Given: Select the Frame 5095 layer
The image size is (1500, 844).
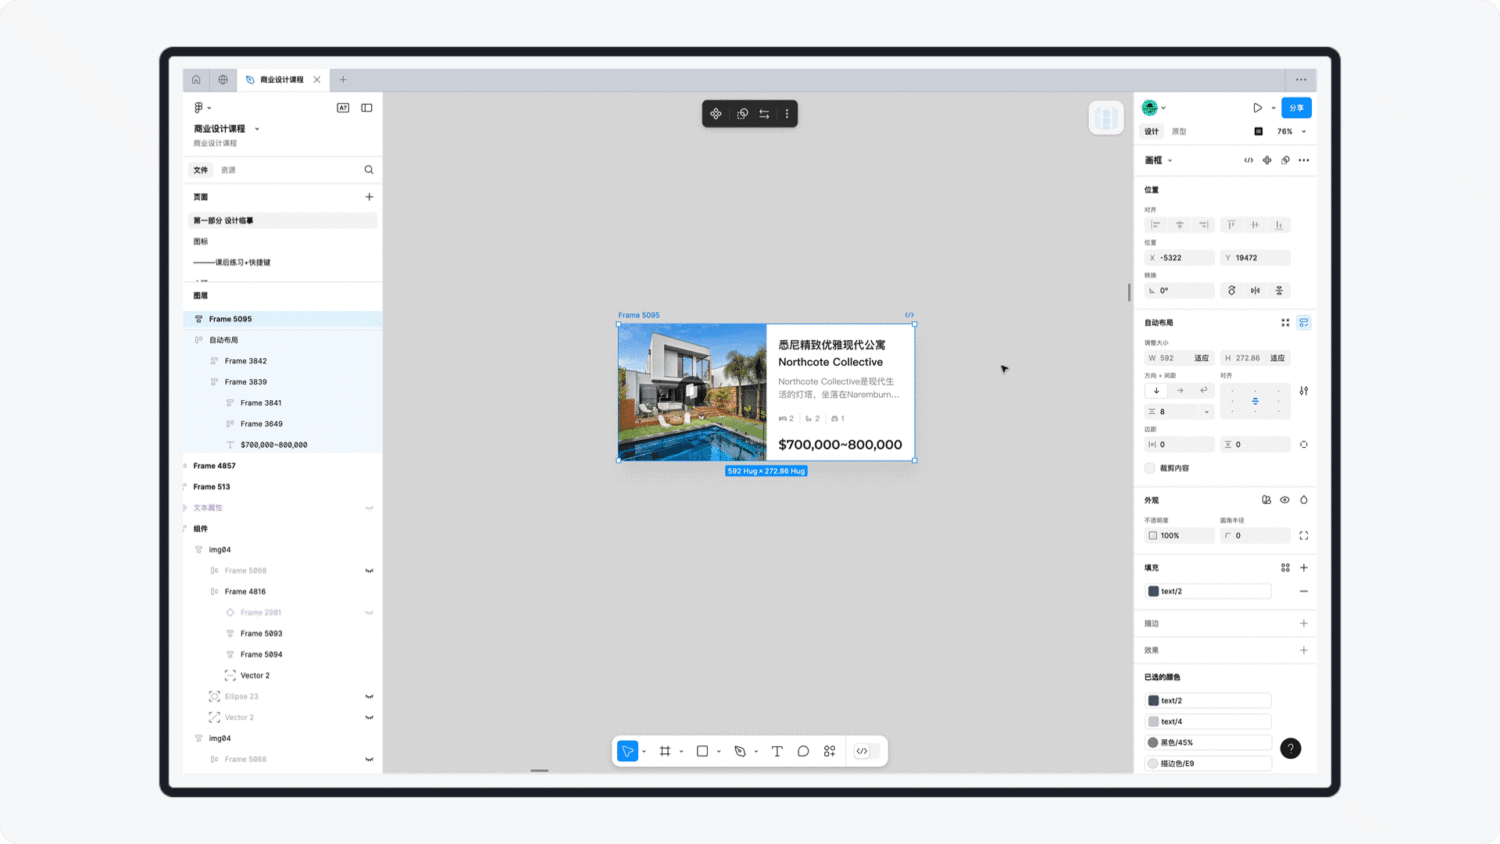Looking at the screenshot, I should [x=230, y=318].
